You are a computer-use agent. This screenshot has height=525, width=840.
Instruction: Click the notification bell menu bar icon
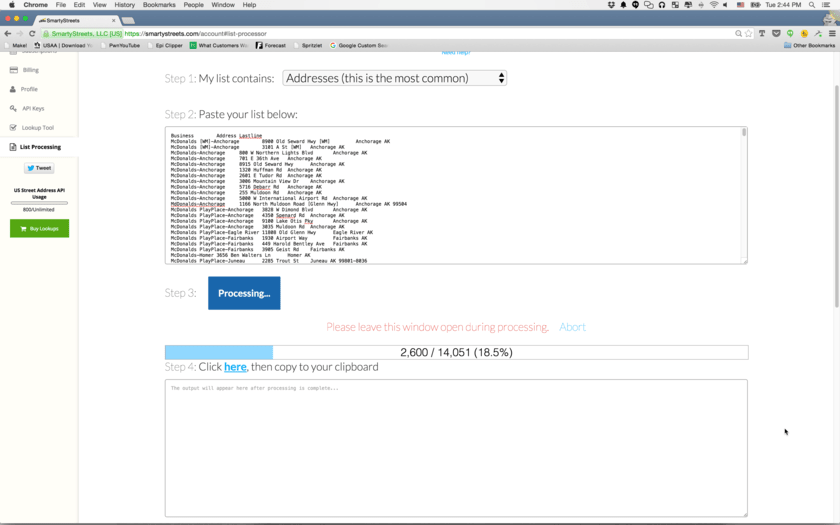[623, 5]
